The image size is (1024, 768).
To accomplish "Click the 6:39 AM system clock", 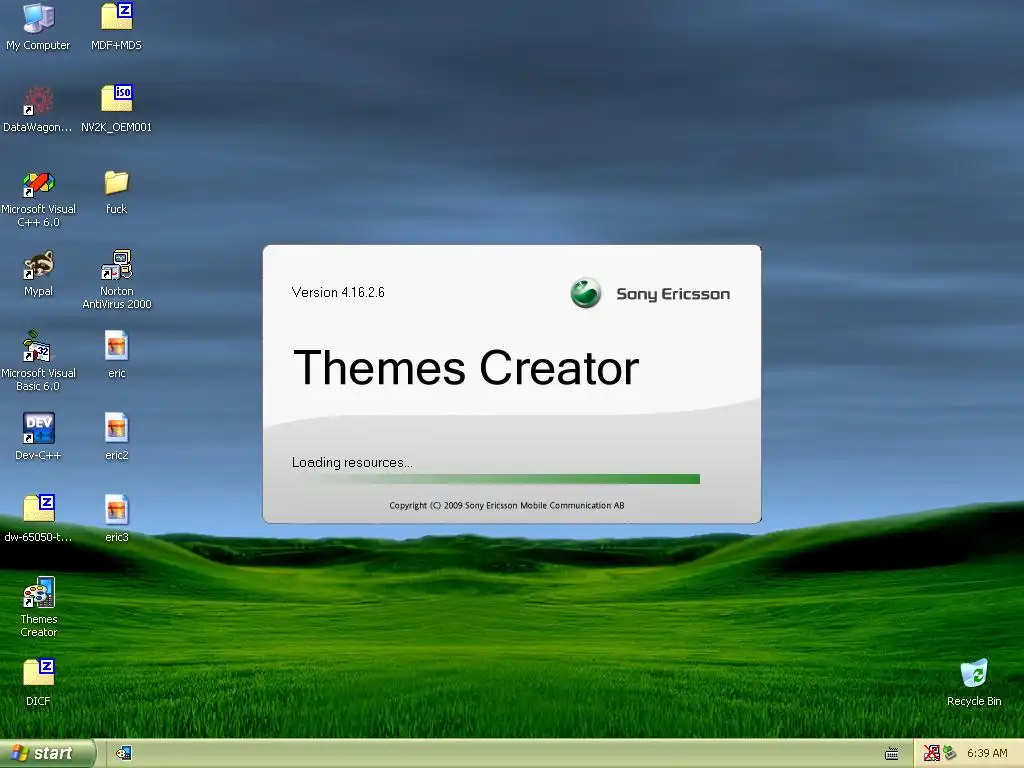I will [987, 753].
